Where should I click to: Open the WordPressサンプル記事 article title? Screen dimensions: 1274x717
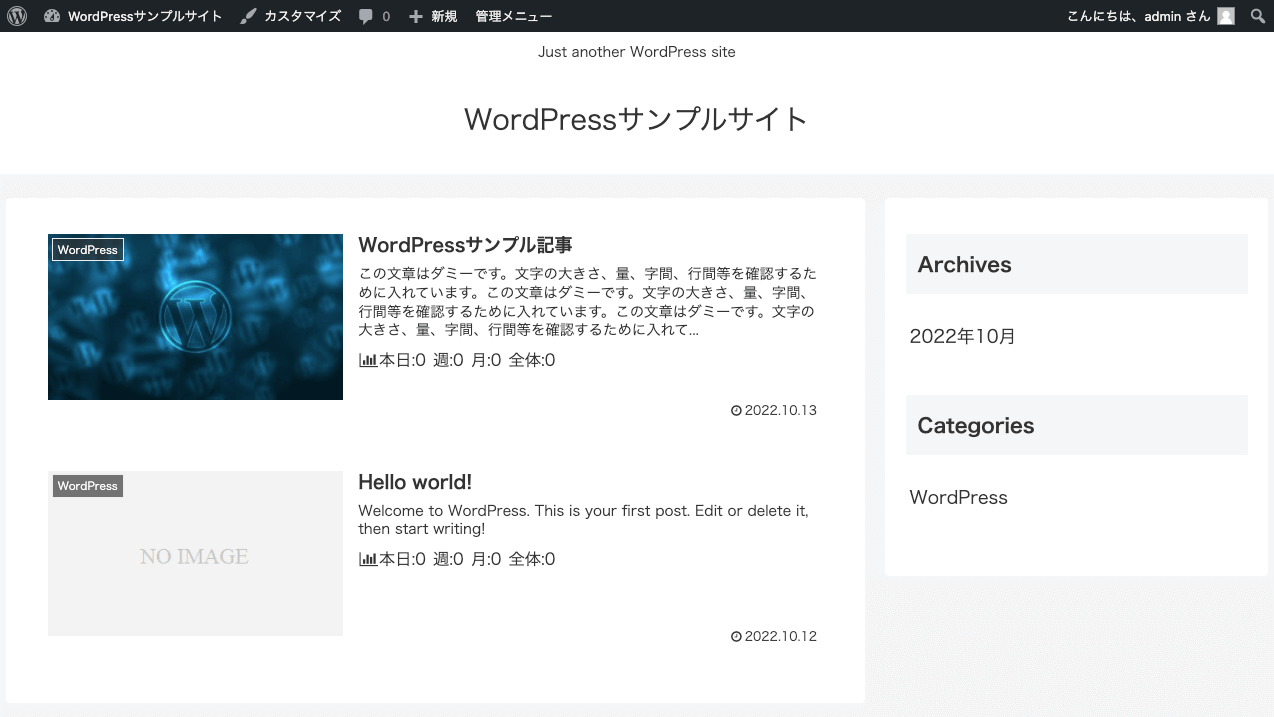click(x=466, y=244)
